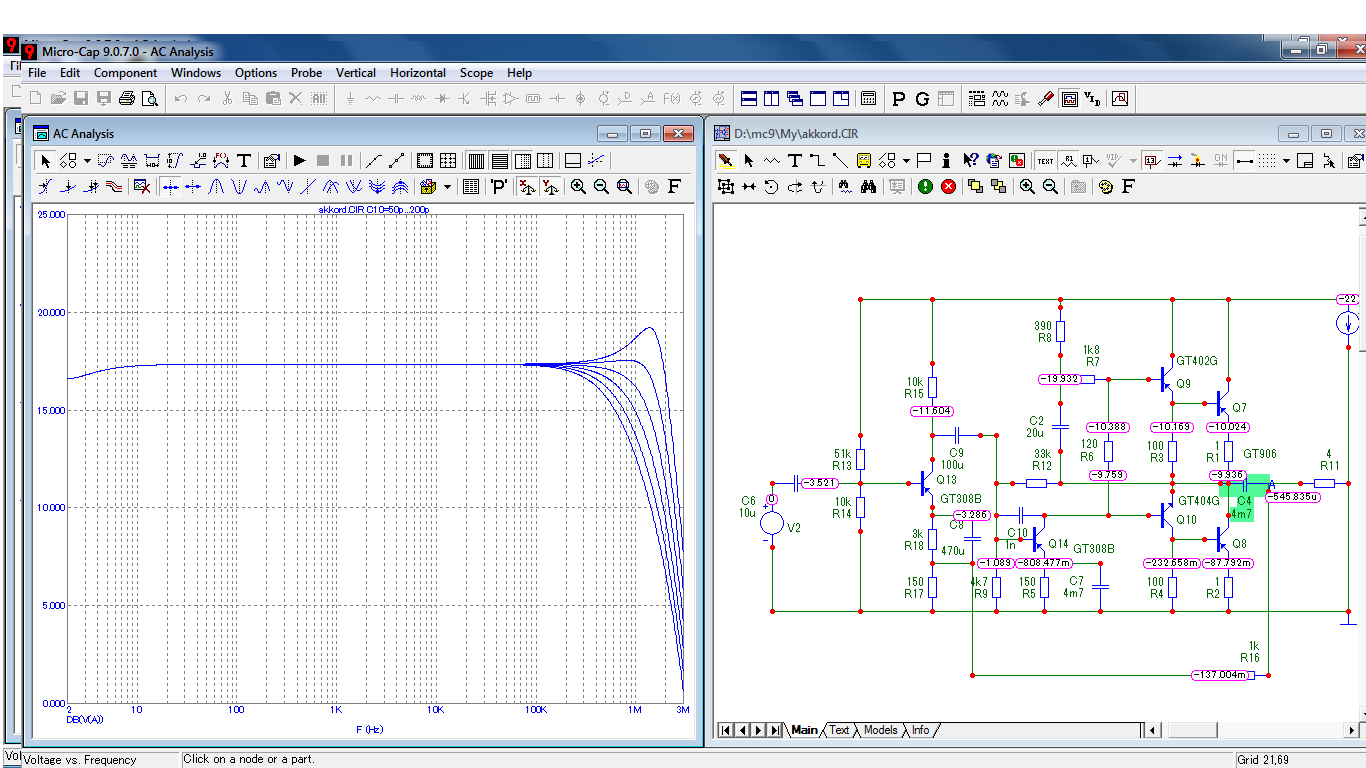Image resolution: width=1366 pixels, height=768 pixels.
Task: Expand the graphics shapes dropdown in AC Analysis toolbar
Action: point(87,160)
